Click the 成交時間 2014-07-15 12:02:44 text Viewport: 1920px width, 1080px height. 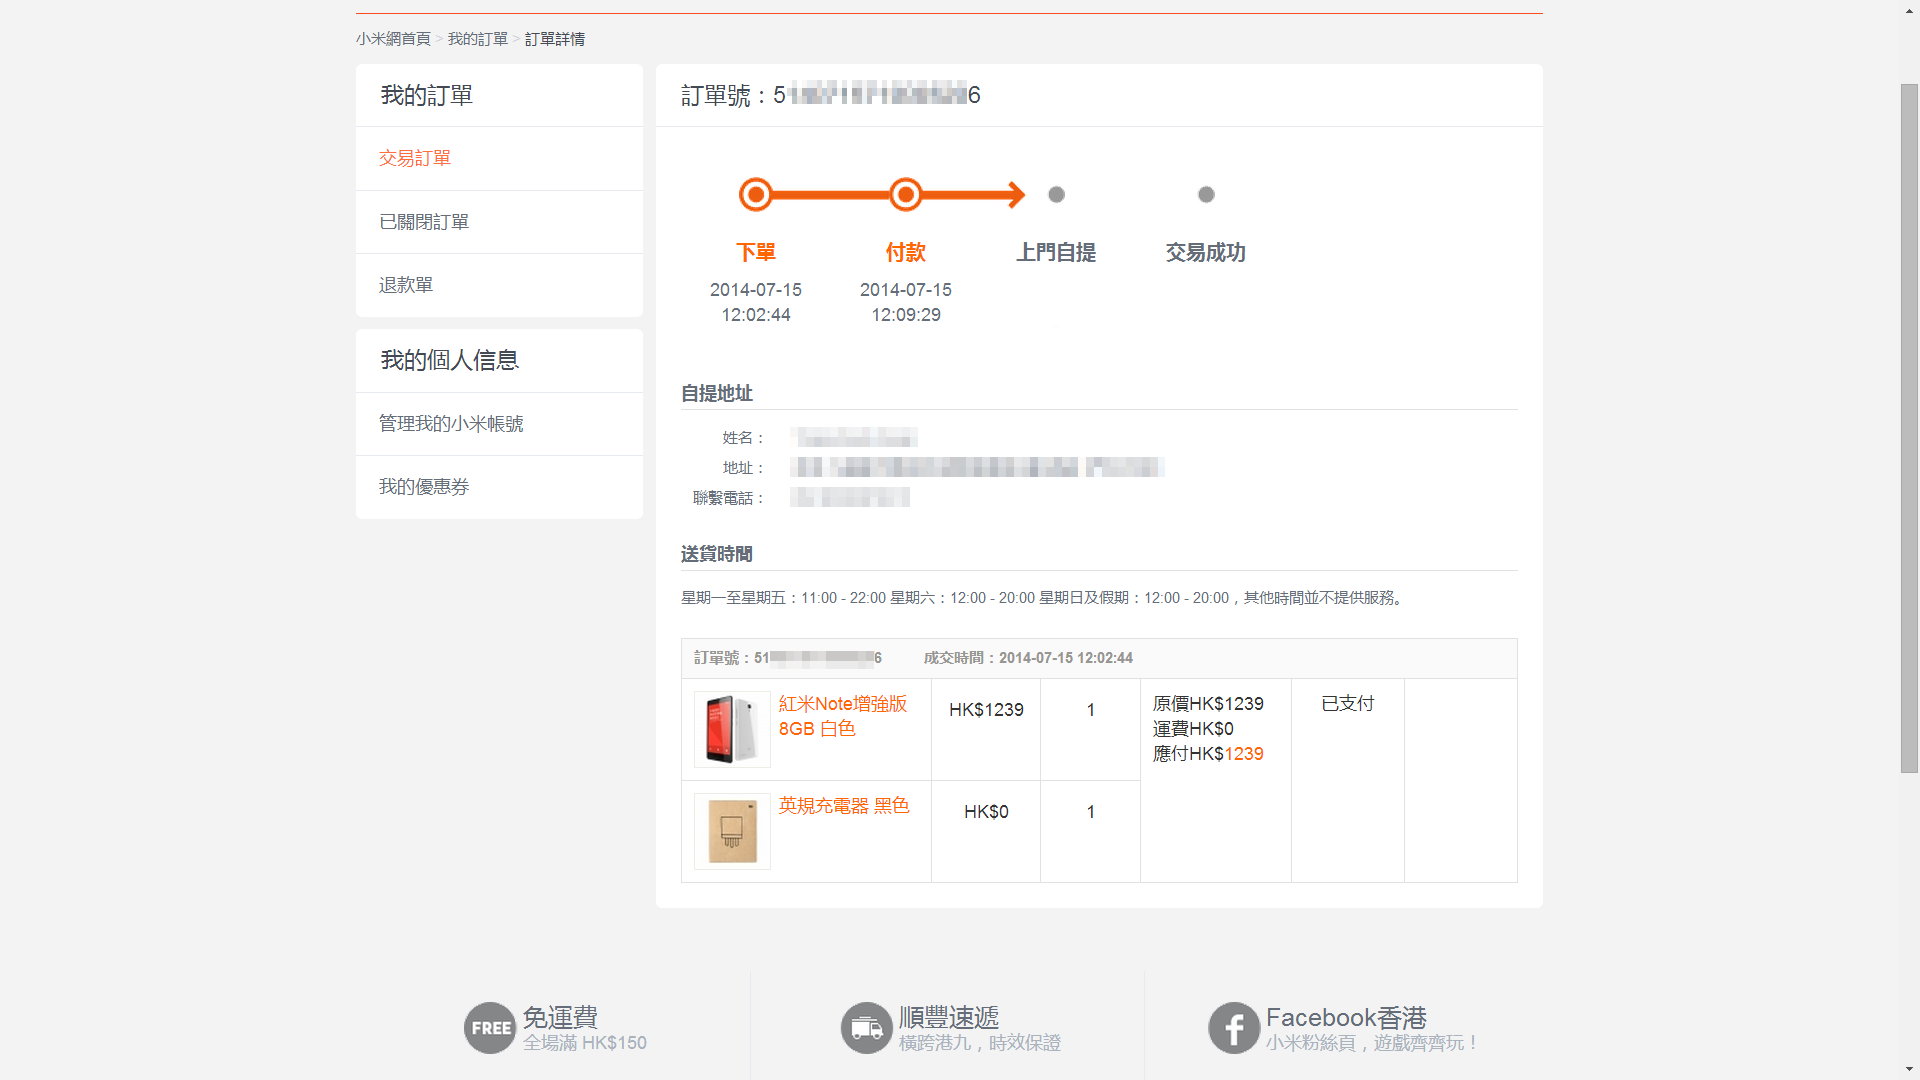[x=1028, y=658]
